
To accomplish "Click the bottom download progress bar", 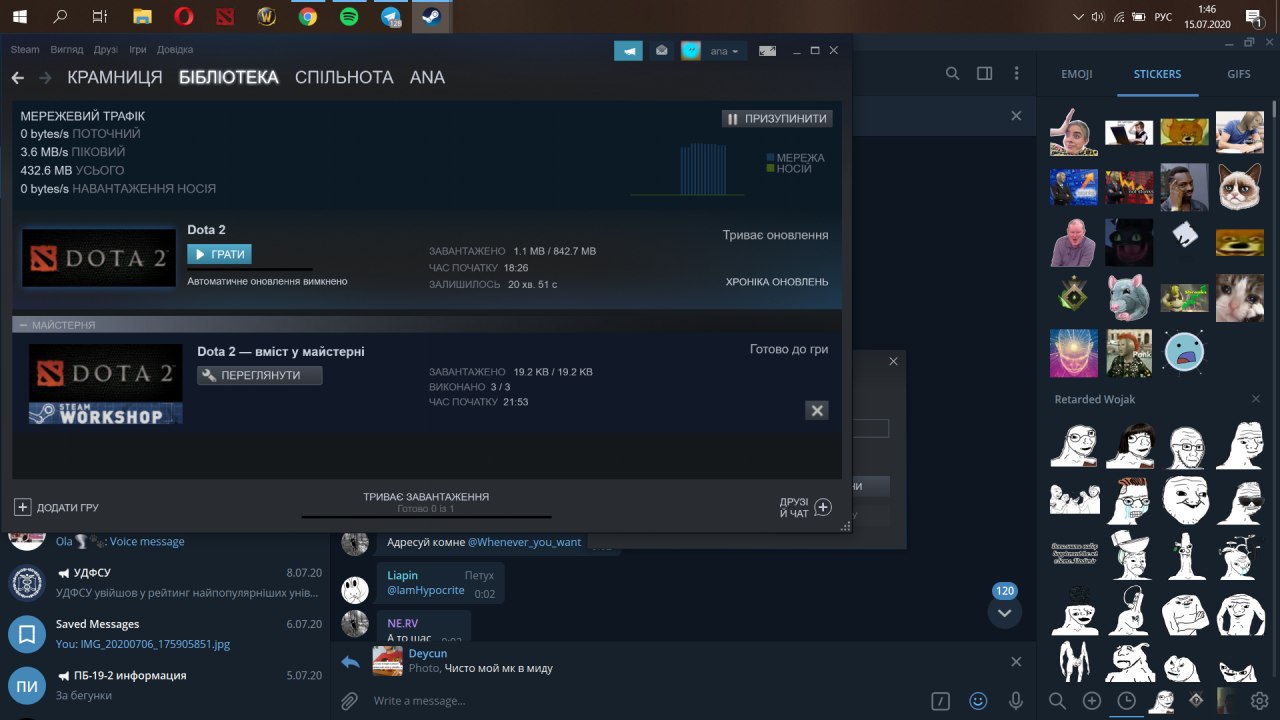I will (x=426, y=517).
